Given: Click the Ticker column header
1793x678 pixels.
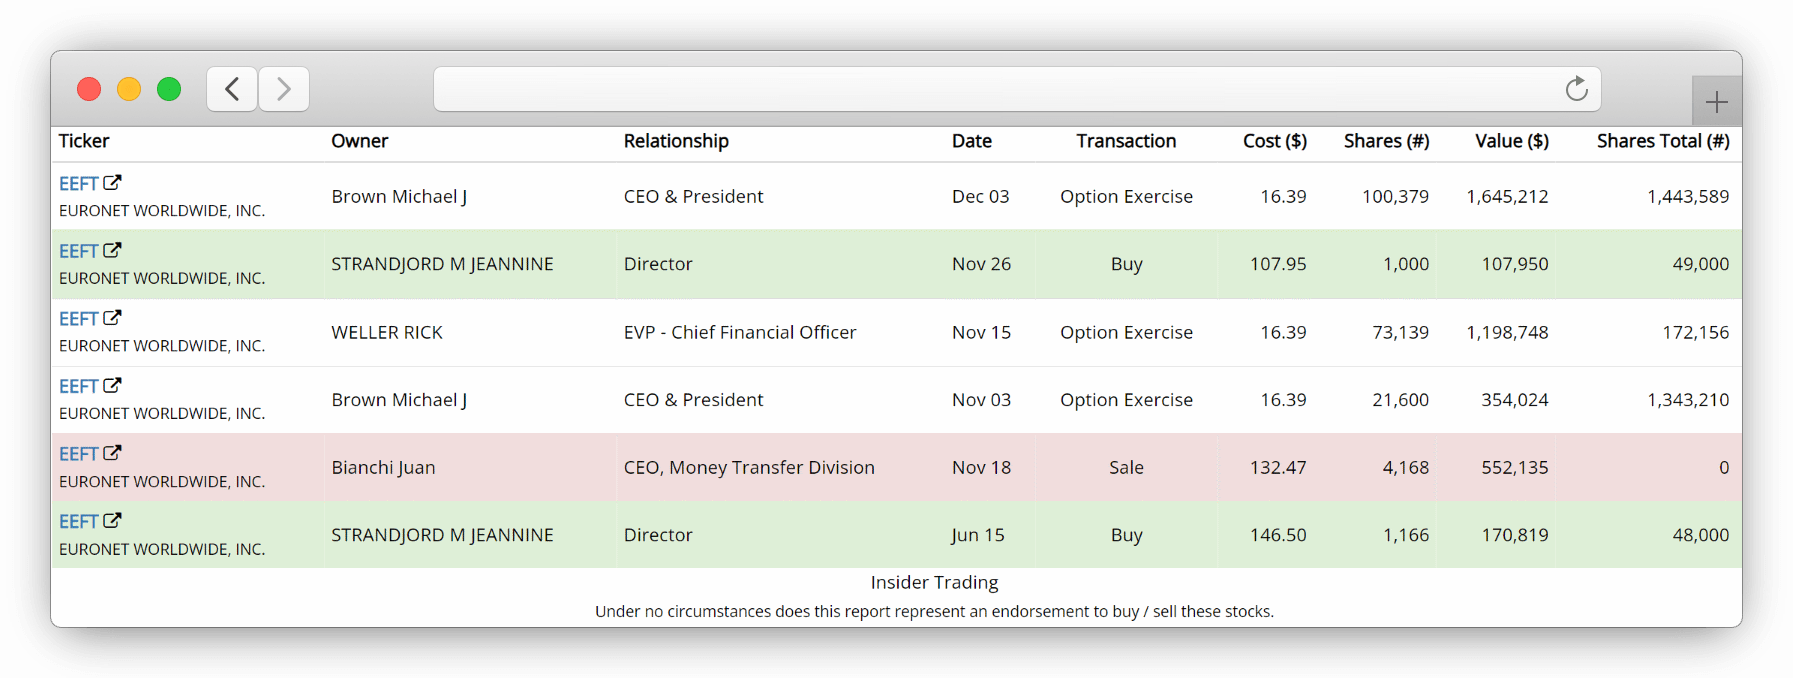Looking at the screenshot, I should (x=84, y=141).
